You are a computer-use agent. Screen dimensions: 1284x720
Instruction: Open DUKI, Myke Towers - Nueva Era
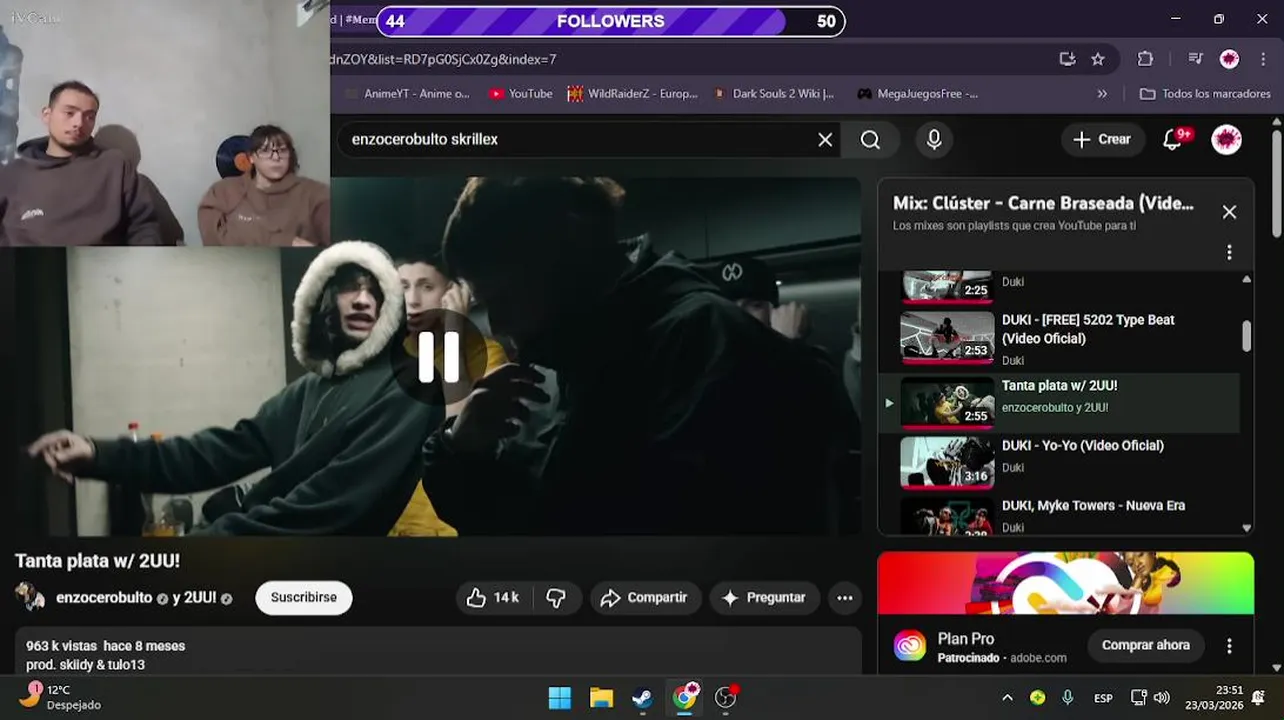point(1060,515)
